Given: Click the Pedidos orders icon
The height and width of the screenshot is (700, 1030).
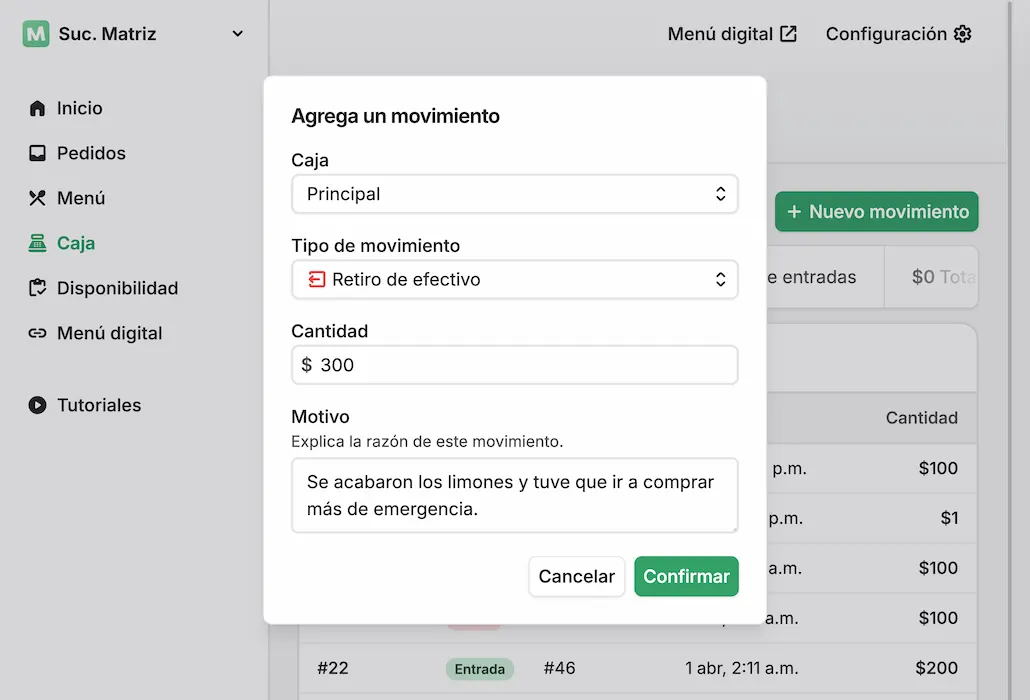Looking at the screenshot, I should pos(37,153).
